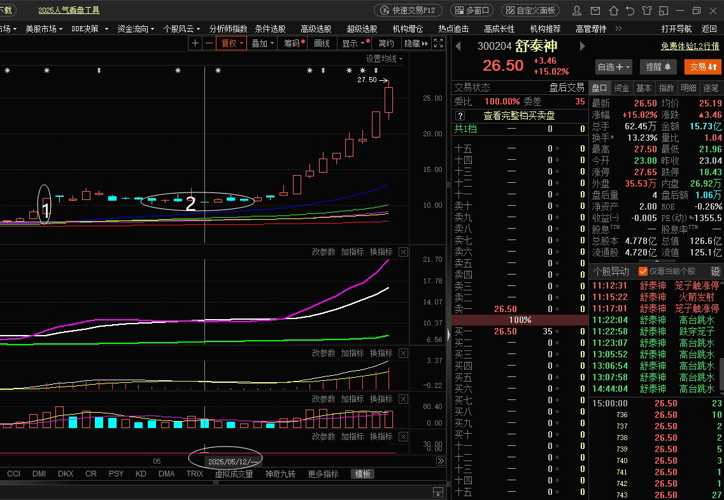
Task: Click 查看完整档买卖盘
Action: [519, 116]
